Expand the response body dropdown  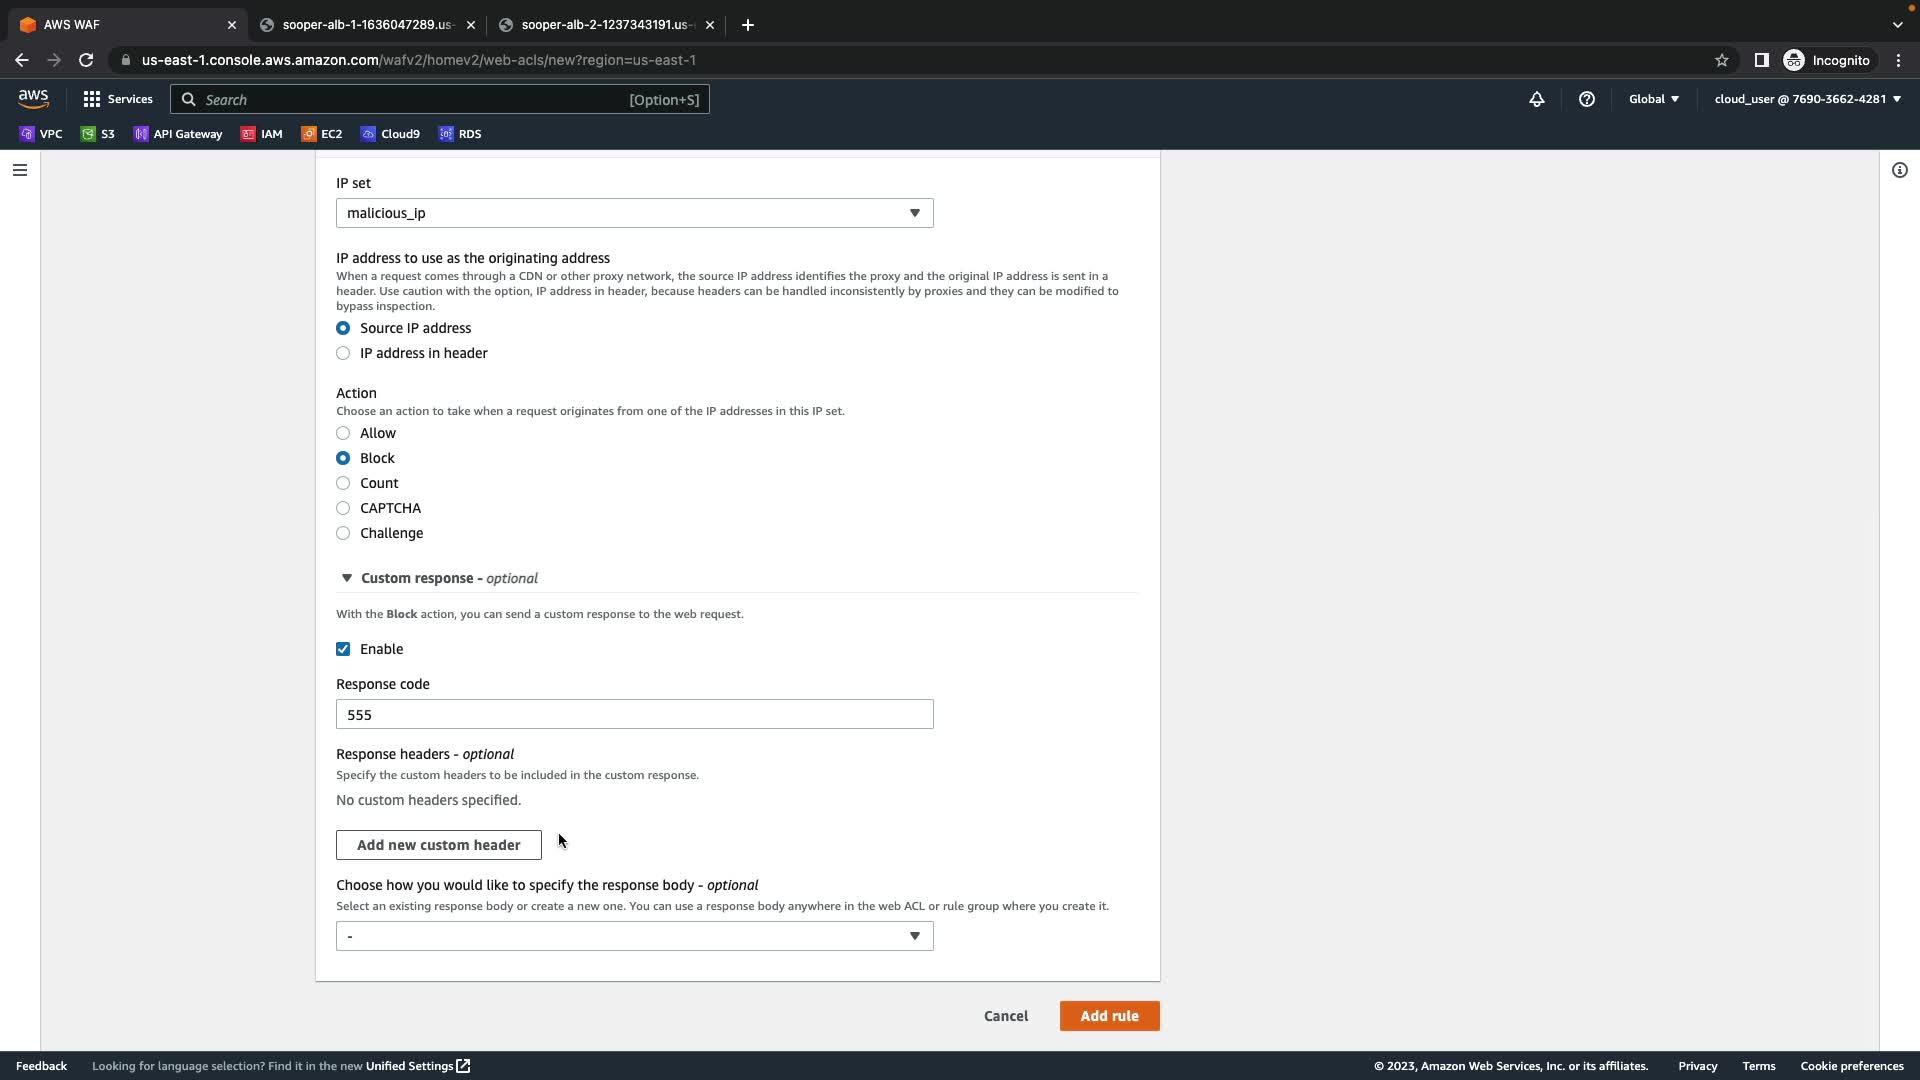click(634, 936)
